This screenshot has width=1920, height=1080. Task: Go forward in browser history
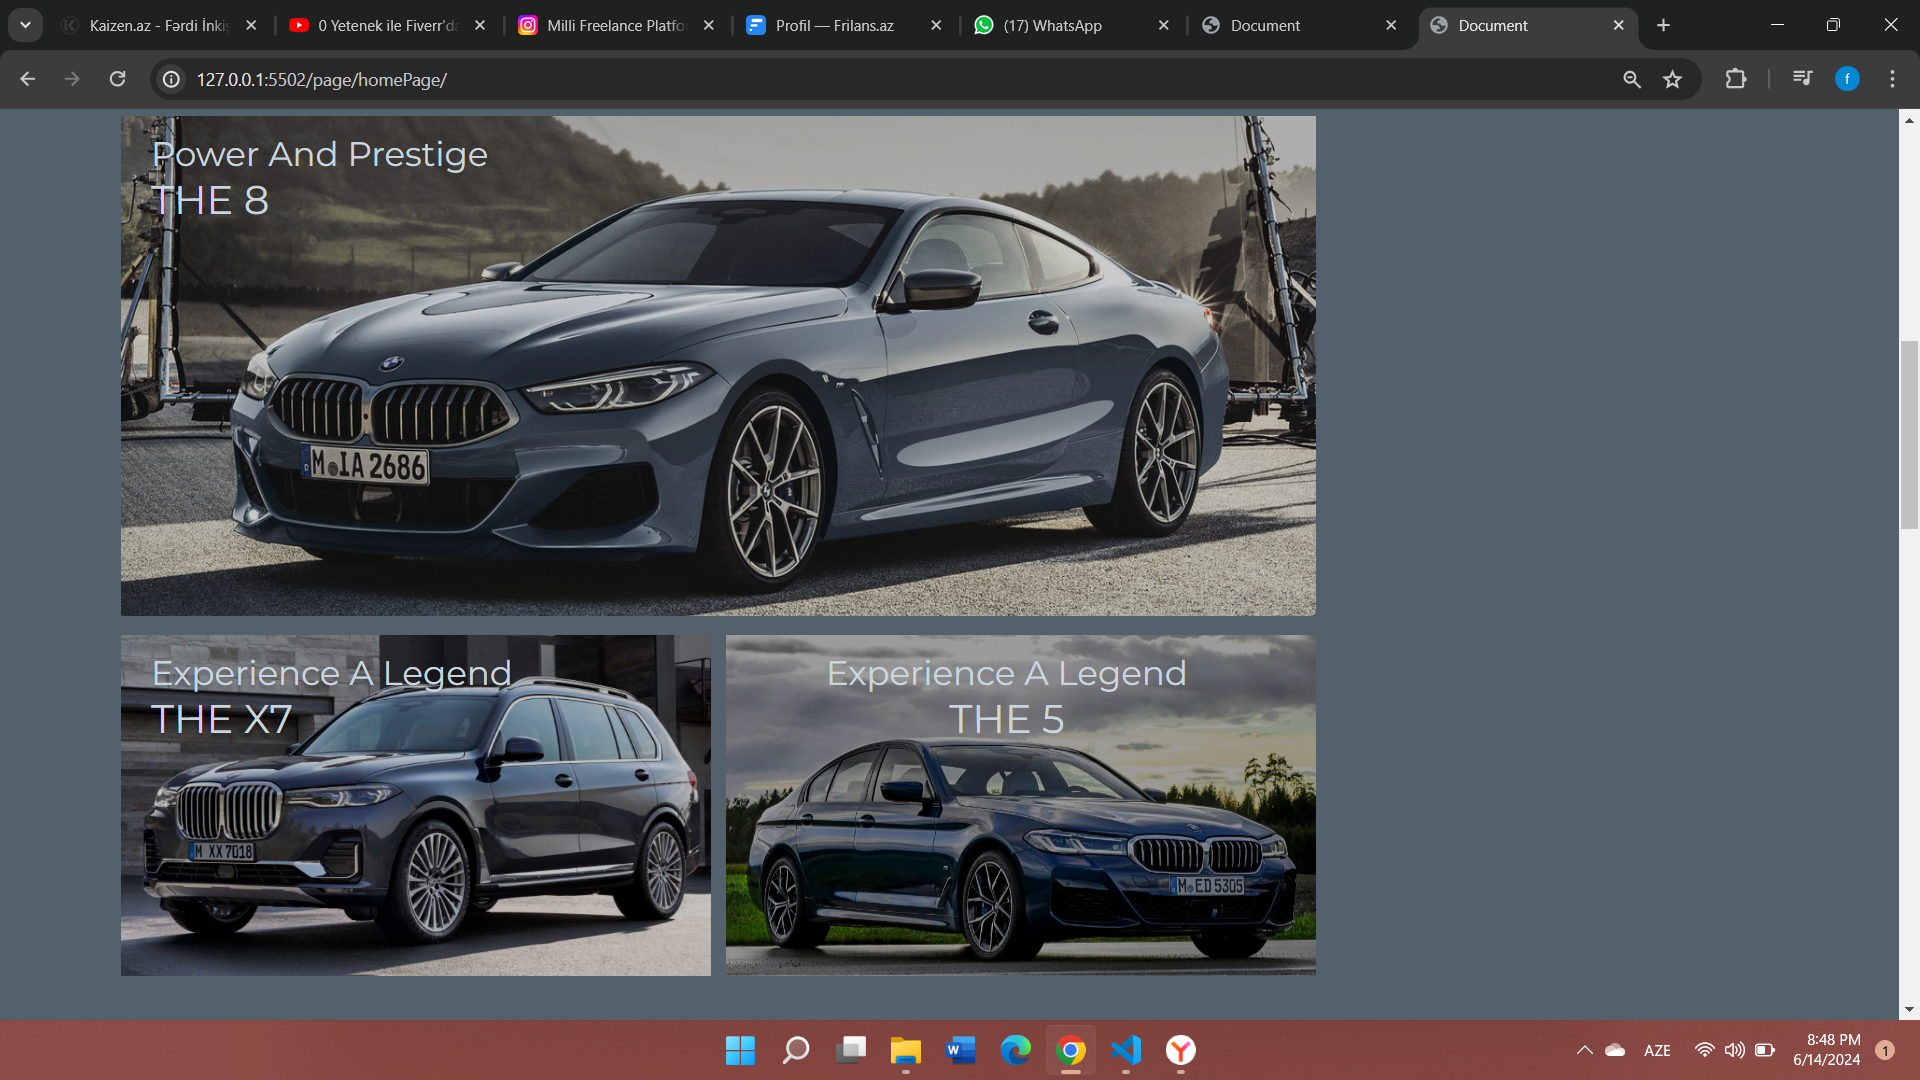click(x=72, y=79)
